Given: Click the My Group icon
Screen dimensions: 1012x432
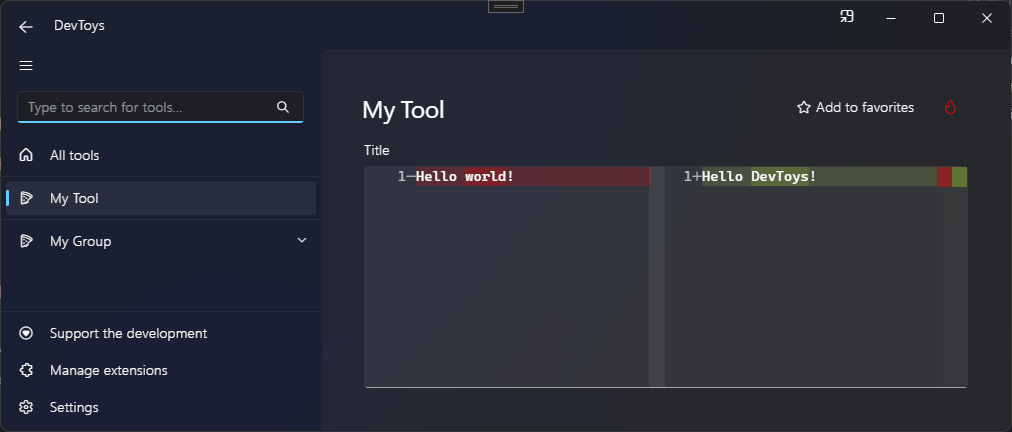Looking at the screenshot, I should (x=26, y=241).
